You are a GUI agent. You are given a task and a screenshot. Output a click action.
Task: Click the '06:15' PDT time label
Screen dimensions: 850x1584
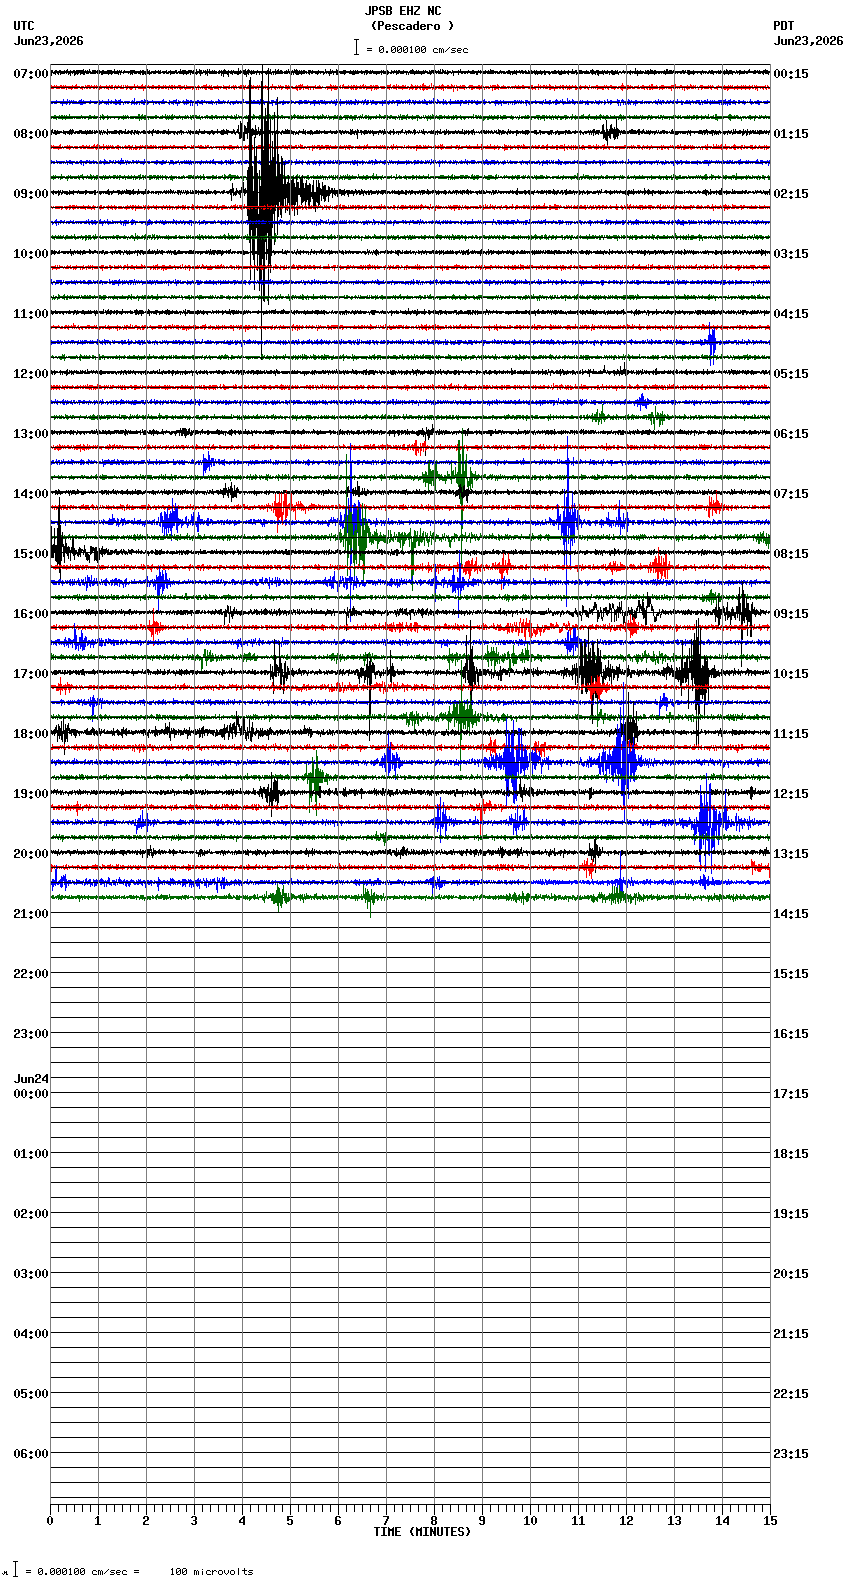[x=791, y=434]
